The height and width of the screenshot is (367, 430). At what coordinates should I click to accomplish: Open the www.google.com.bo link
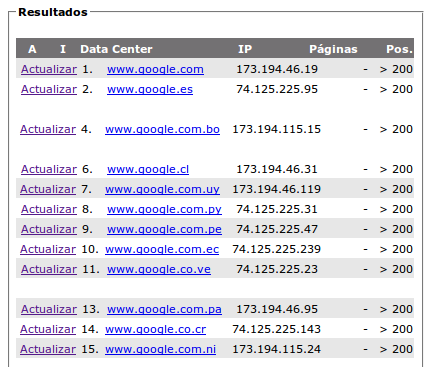[162, 129]
